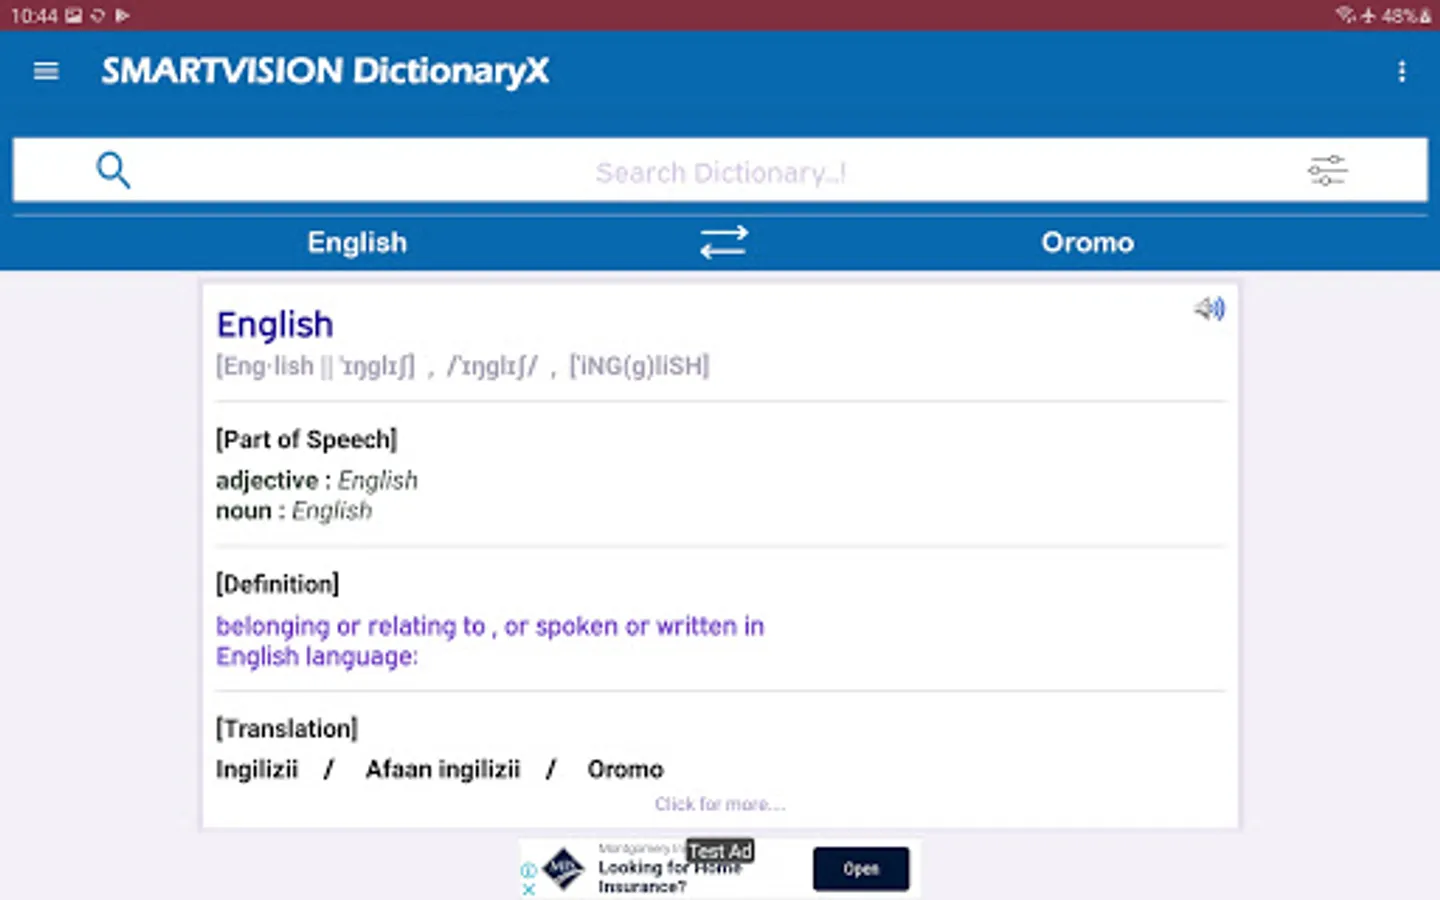1440x900 pixels.
Task: Close the ad using the X icon
Action: click(529, 888)
